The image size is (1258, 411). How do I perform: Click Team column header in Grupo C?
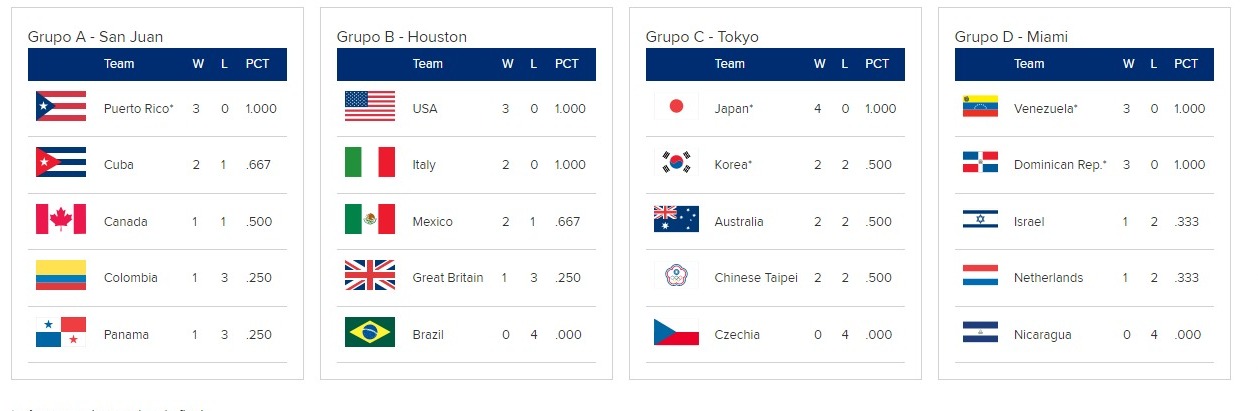[x=729, y=64]
